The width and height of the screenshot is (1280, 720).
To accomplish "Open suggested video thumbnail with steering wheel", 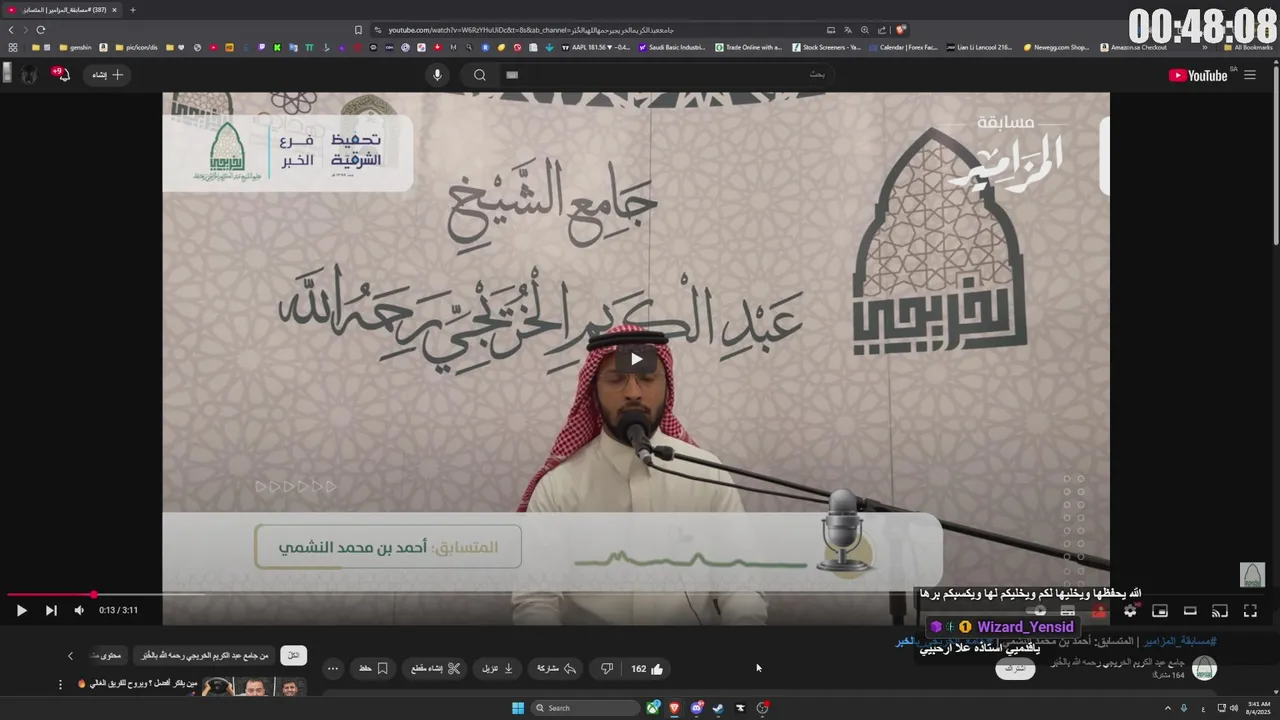I will (254, 688).
